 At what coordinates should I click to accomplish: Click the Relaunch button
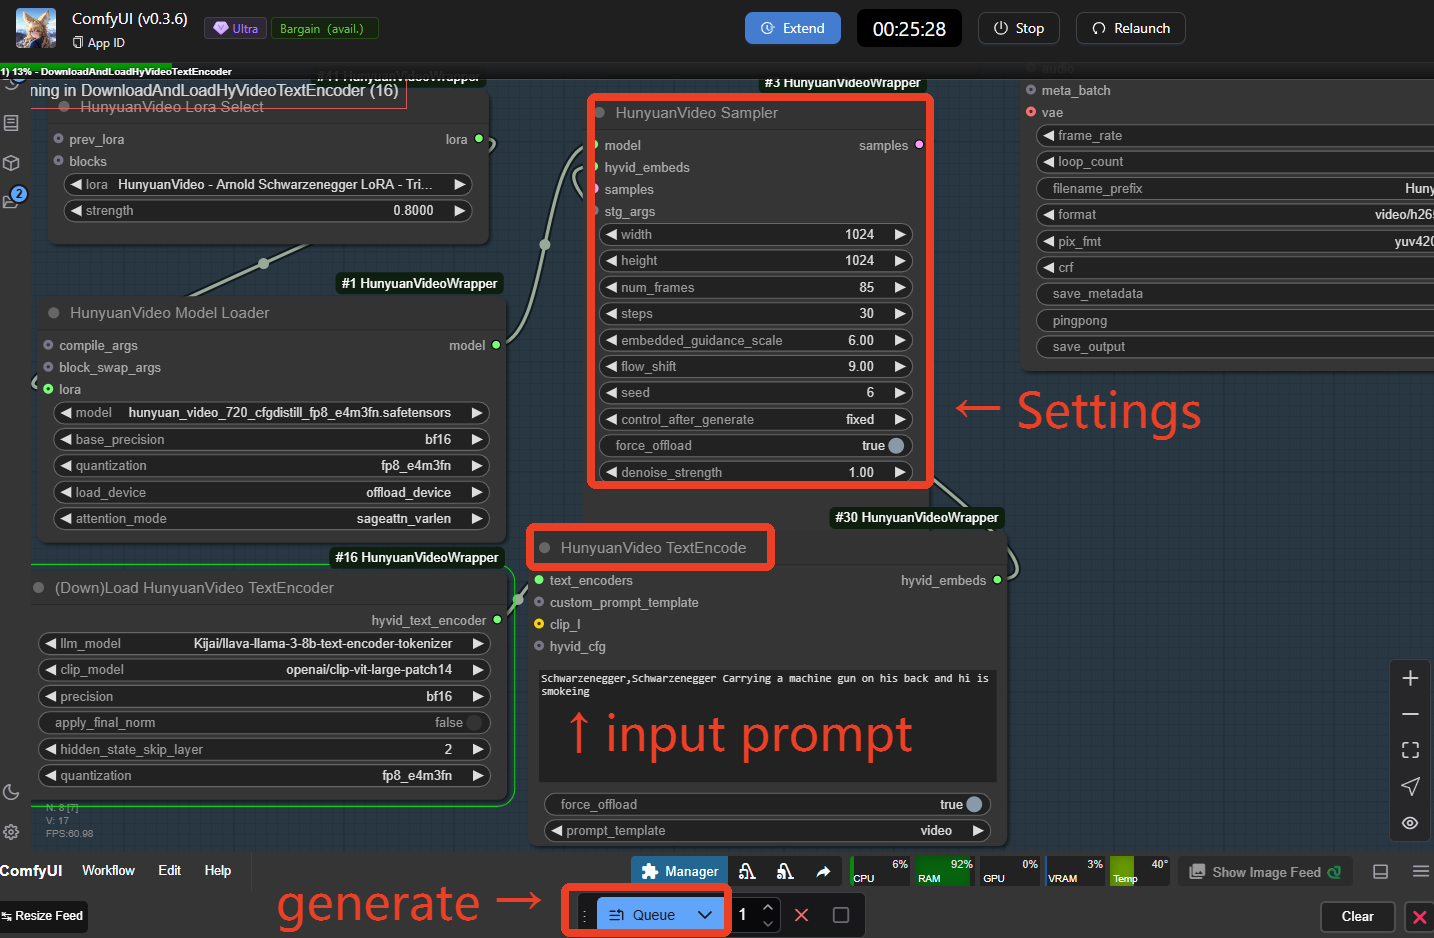(x=1131, y=28)
